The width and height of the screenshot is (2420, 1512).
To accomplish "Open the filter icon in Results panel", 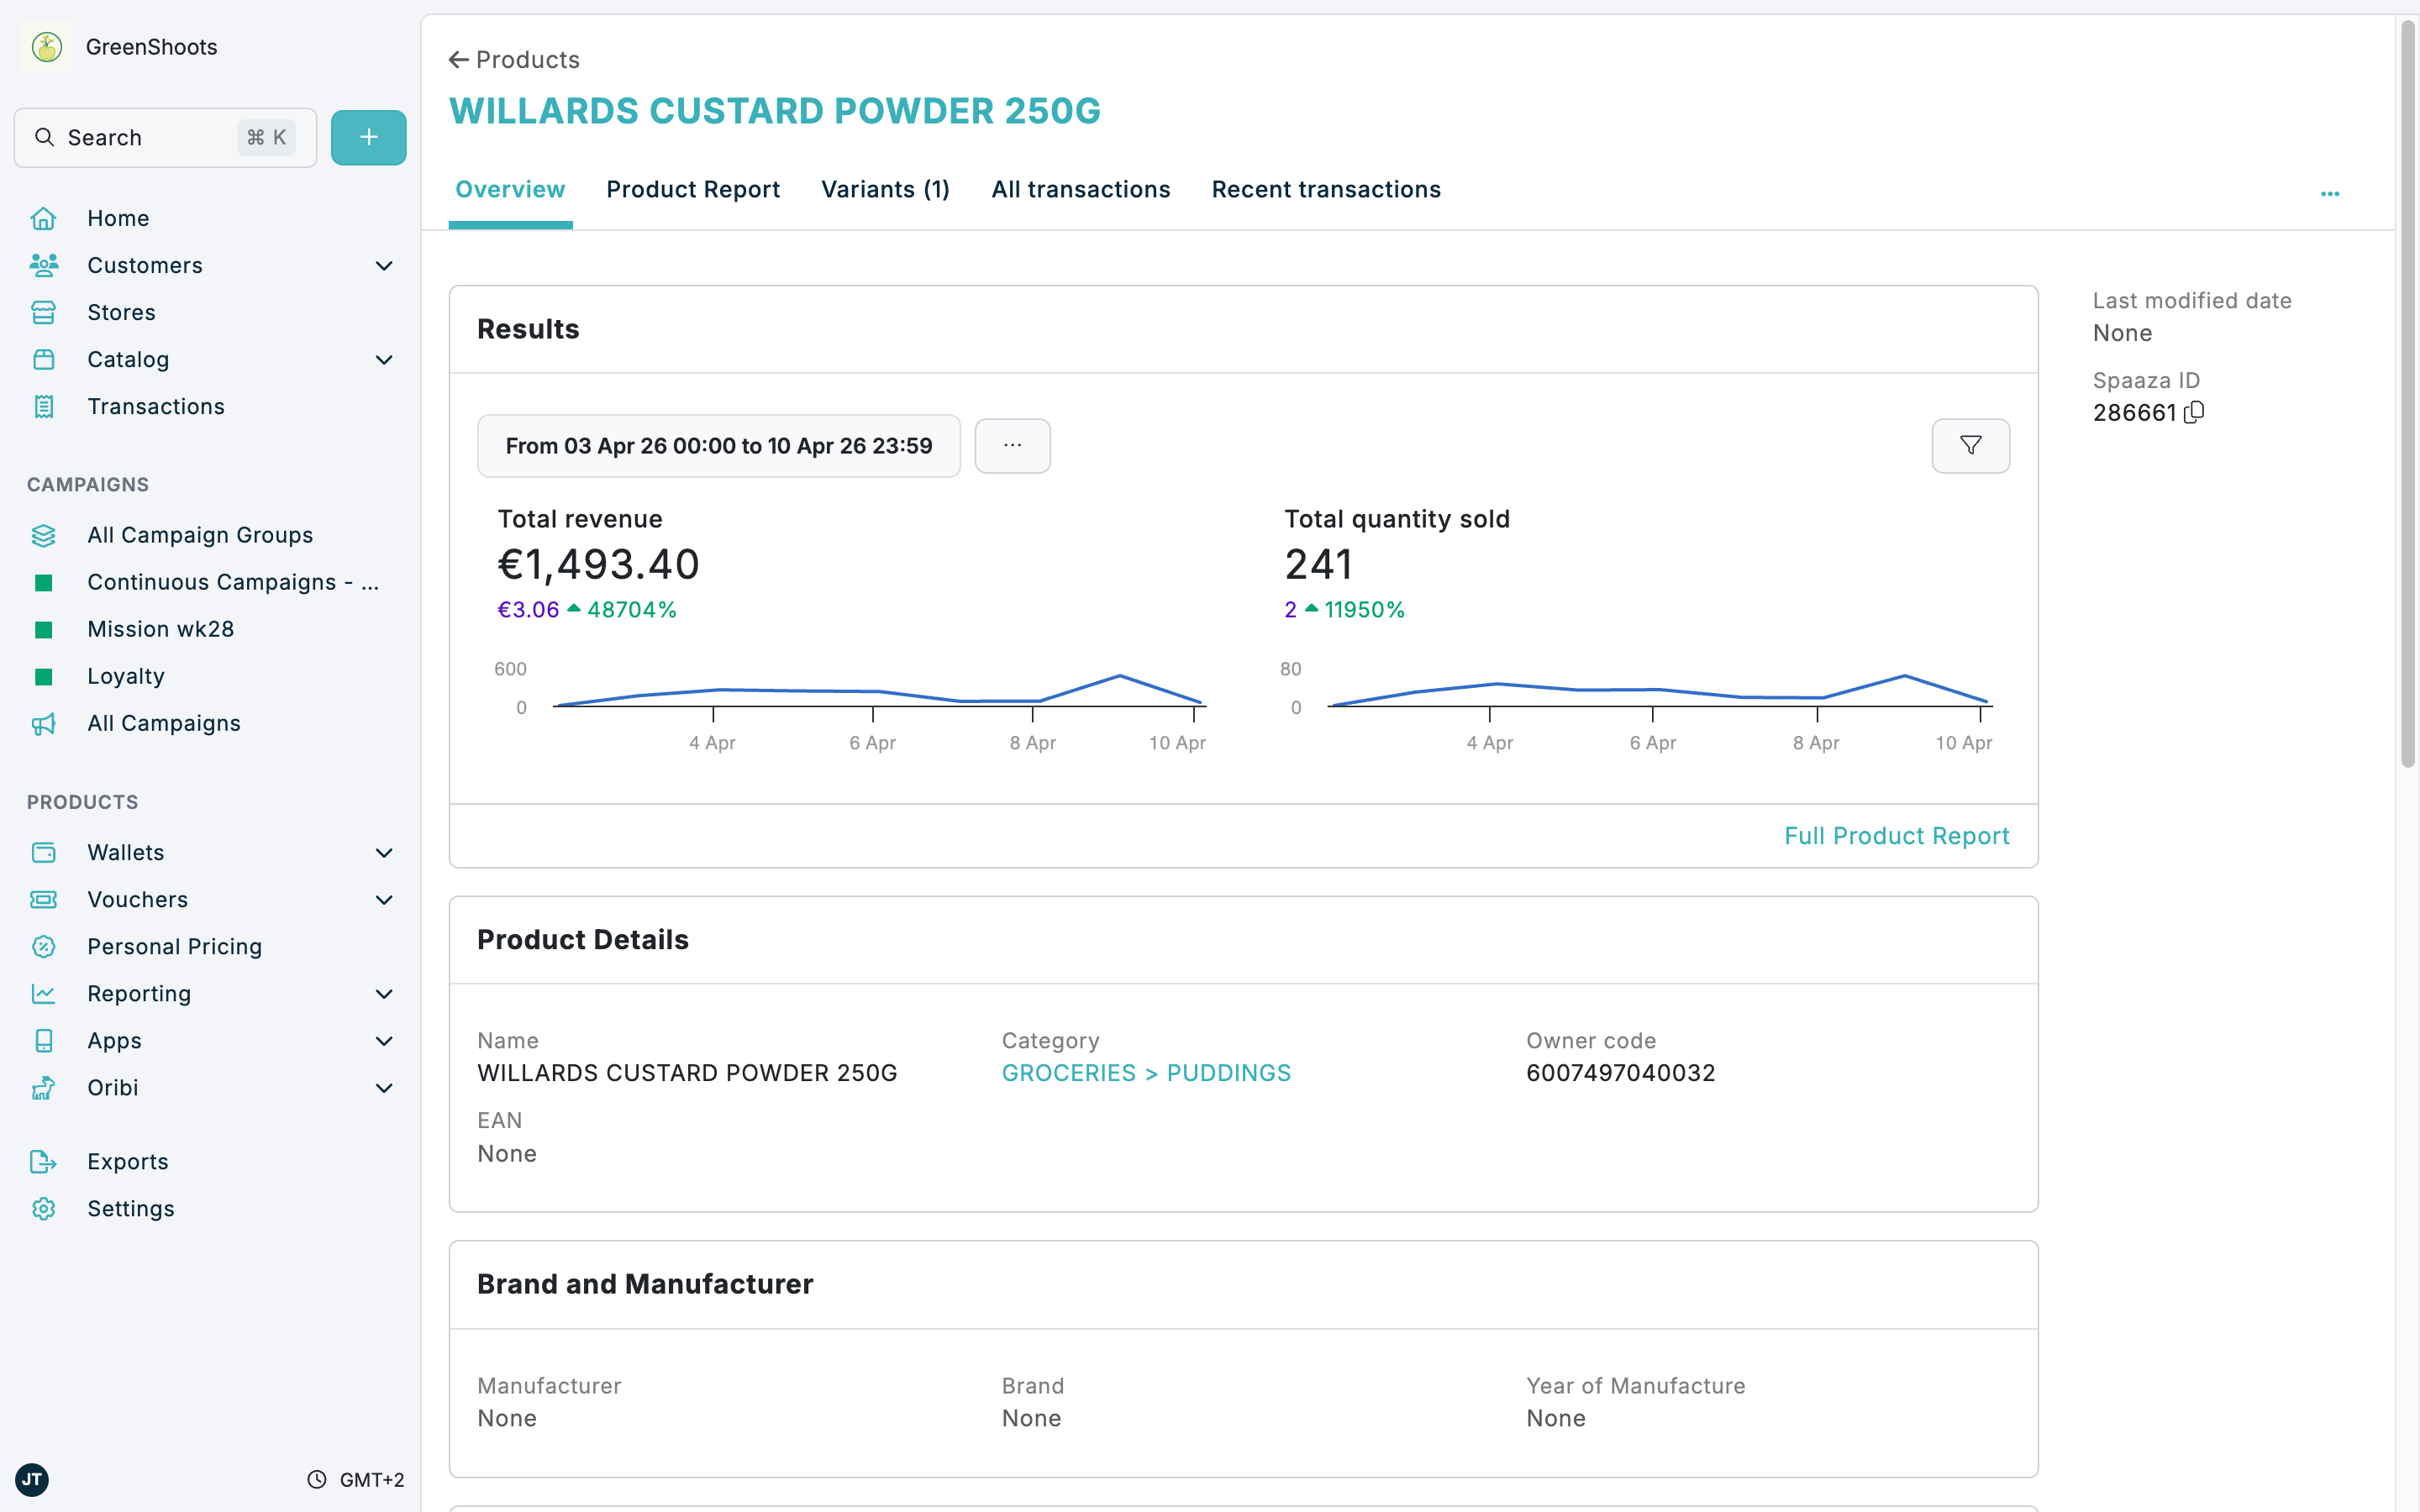I will tap(1971, 445).
